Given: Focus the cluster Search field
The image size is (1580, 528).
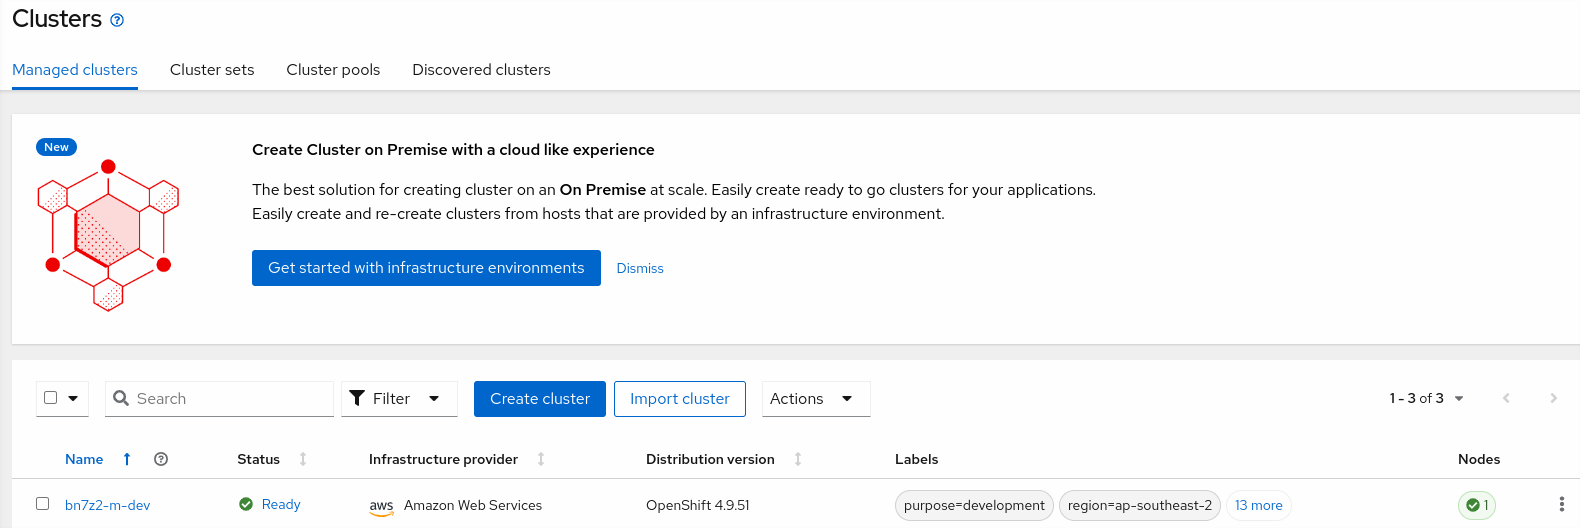Looking at the screenshot, I should tap(230, 398).
